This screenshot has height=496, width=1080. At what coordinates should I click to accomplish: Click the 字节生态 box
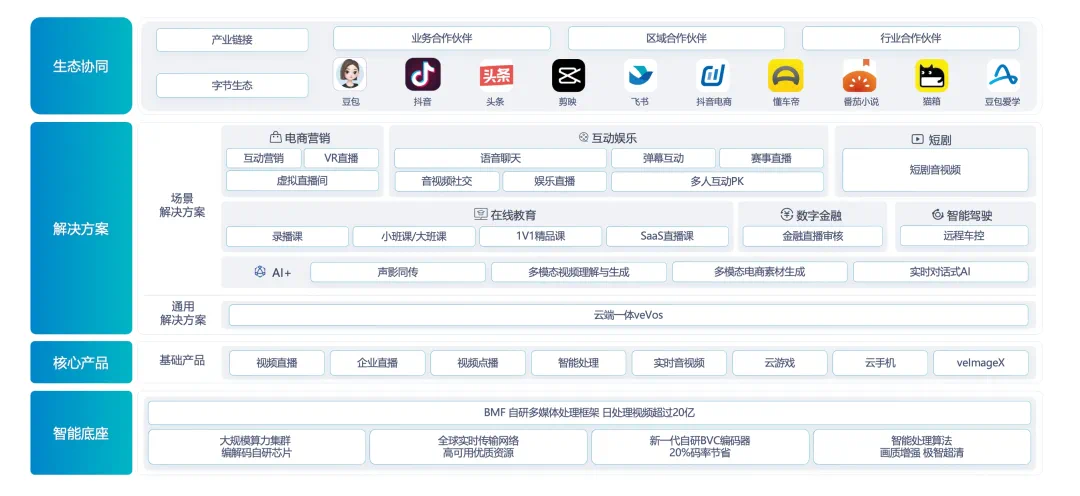tap(232, 85)
